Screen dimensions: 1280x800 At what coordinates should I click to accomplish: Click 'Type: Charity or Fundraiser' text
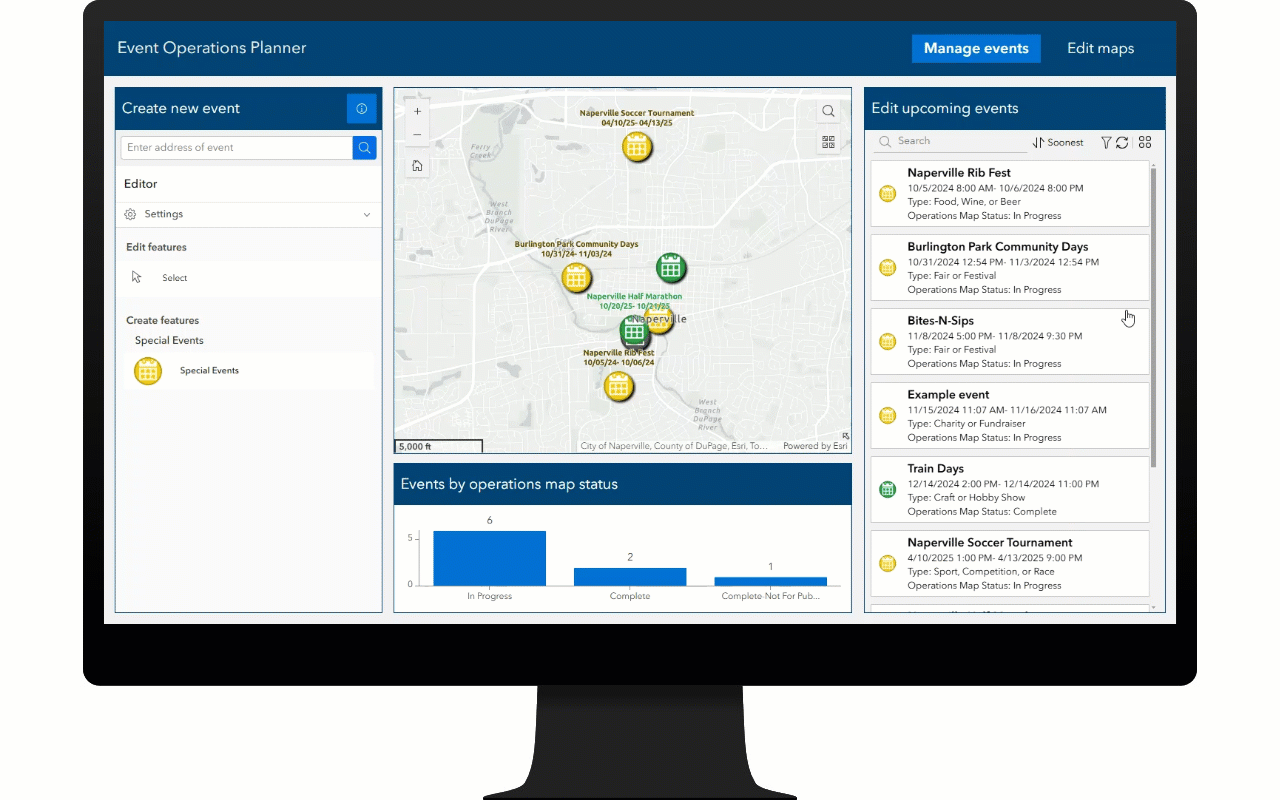(965, 424)
